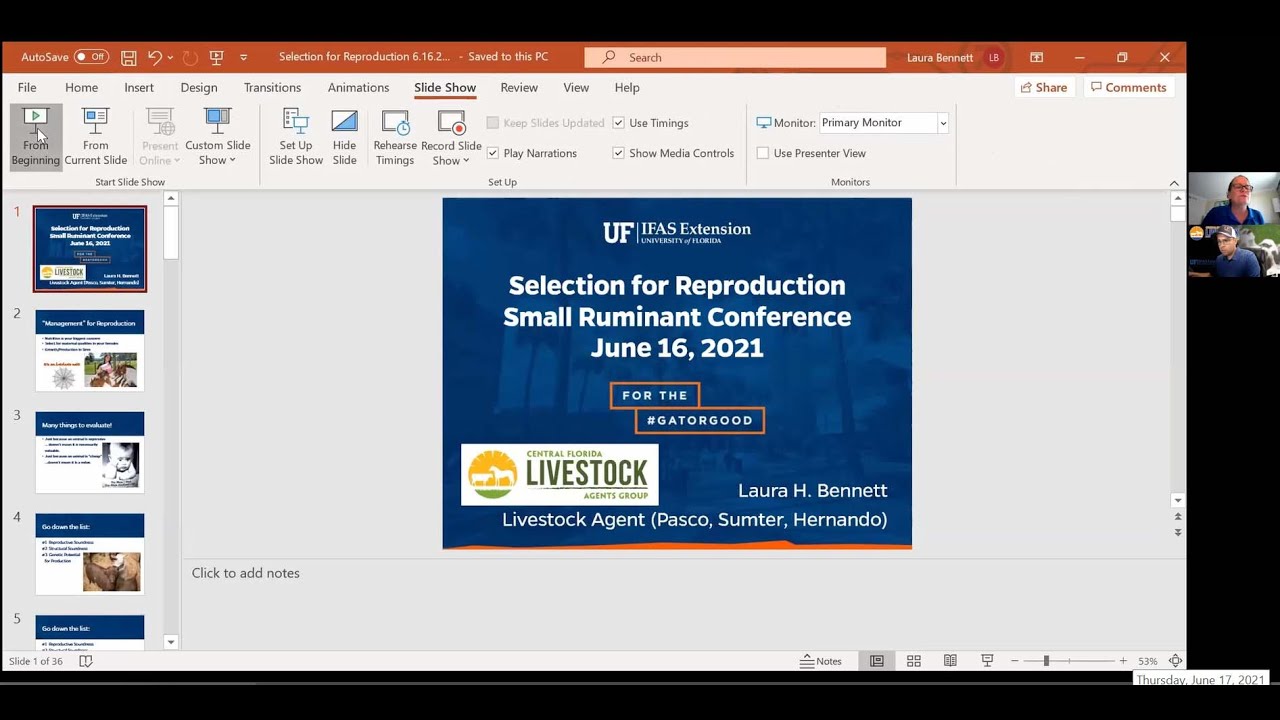This screenshot has height=720, width=1280.
Task: Click Start From Beginning quick access icon
Action: click(x=216, y=58)
